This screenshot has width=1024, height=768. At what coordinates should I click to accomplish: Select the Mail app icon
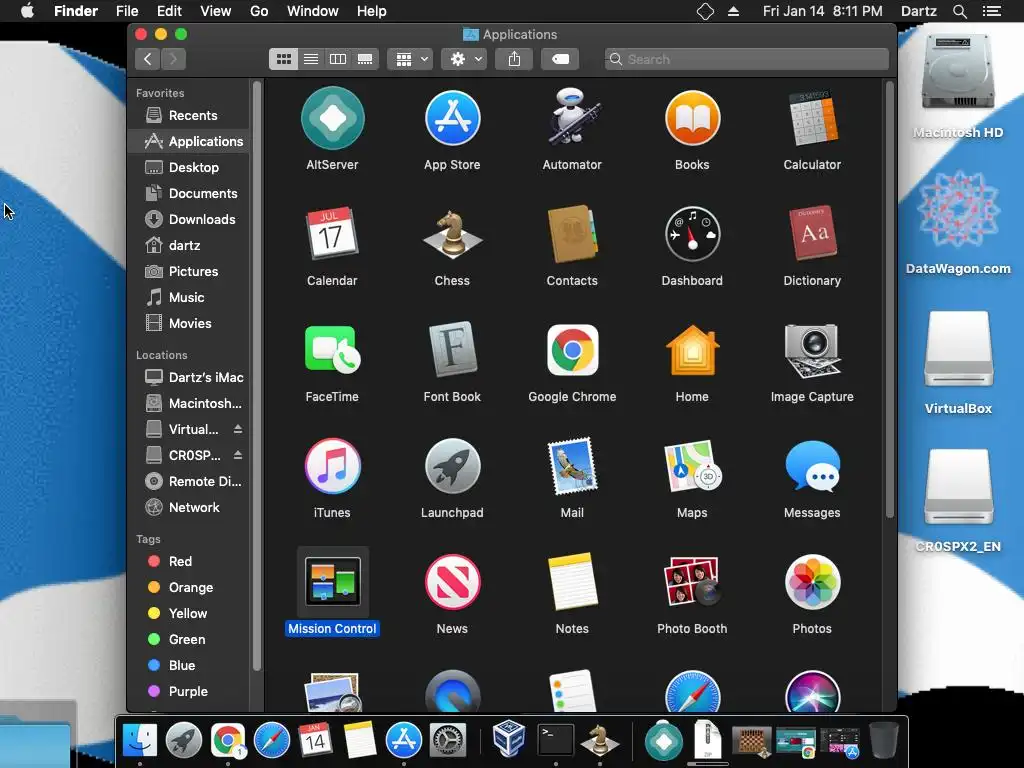pos(572,466)
